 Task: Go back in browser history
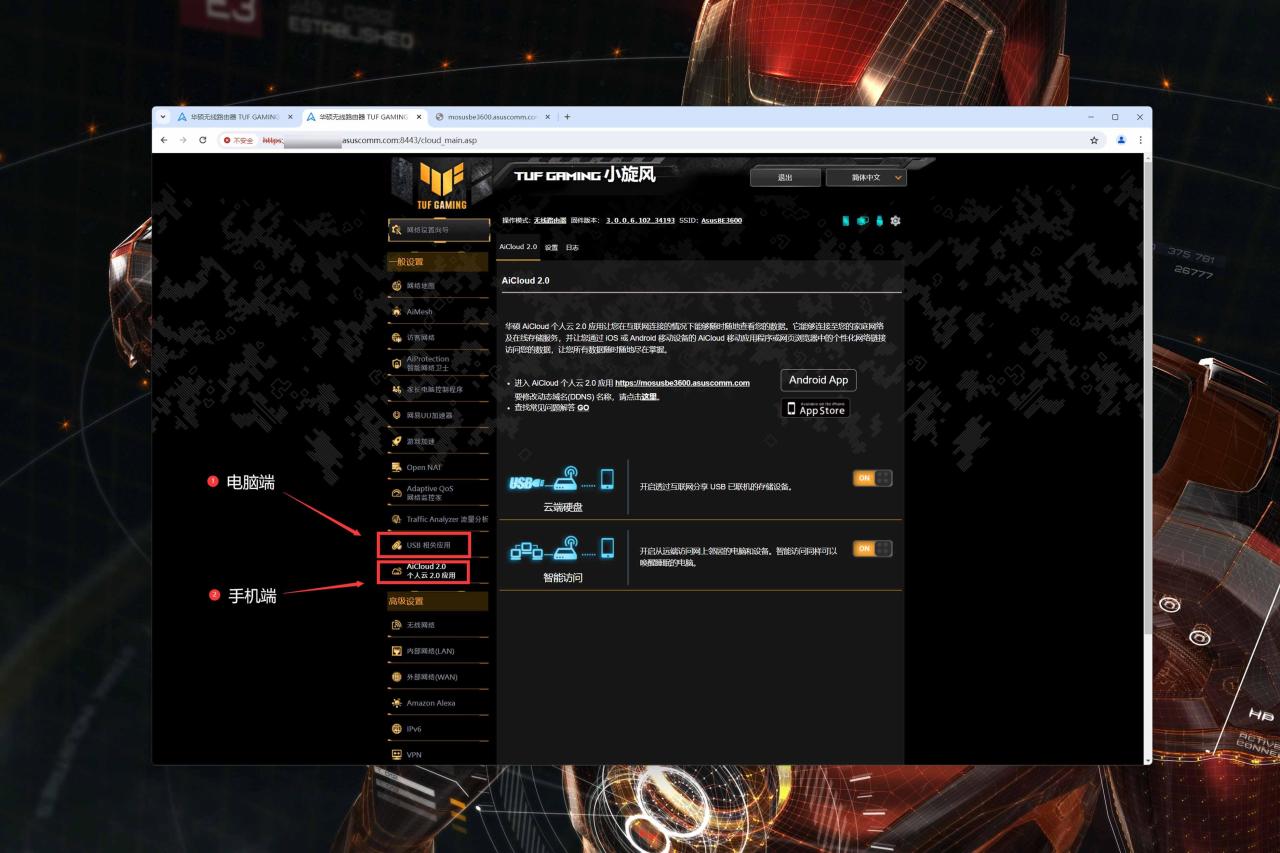pyautogui.click(x=164, y=141)
